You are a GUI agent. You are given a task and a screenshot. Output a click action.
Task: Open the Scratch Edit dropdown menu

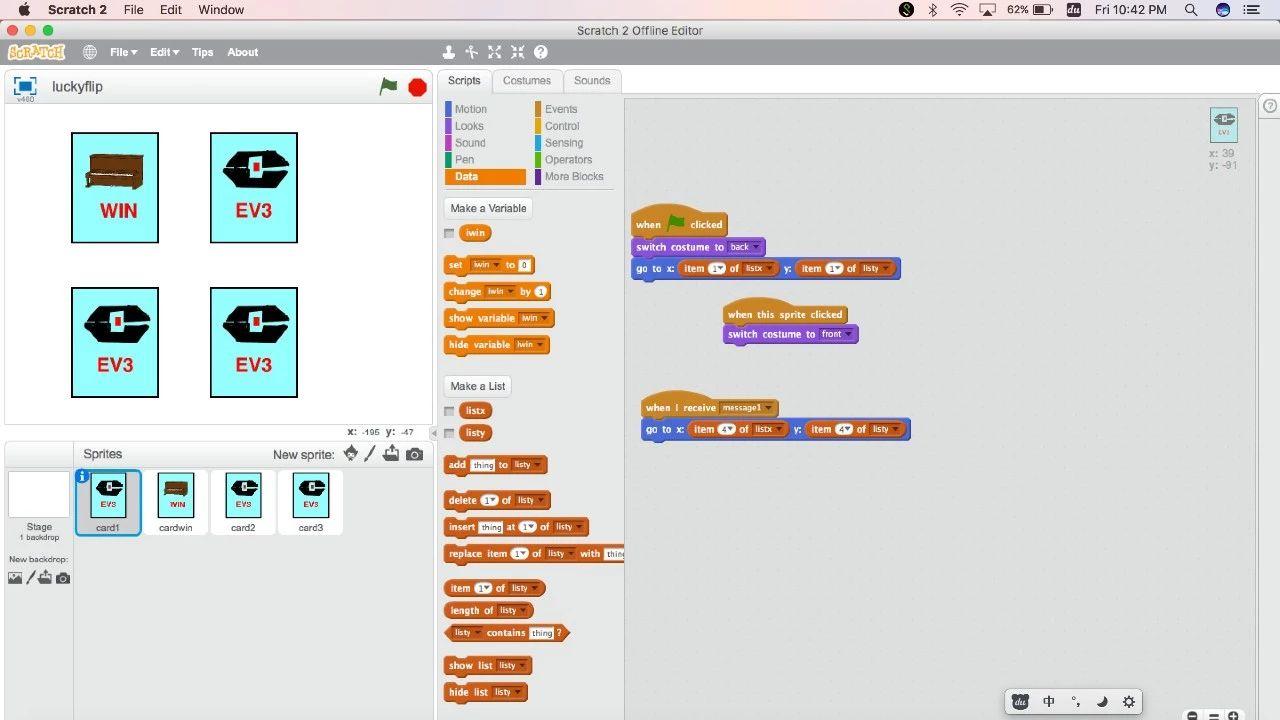click(x=164, y=52)
